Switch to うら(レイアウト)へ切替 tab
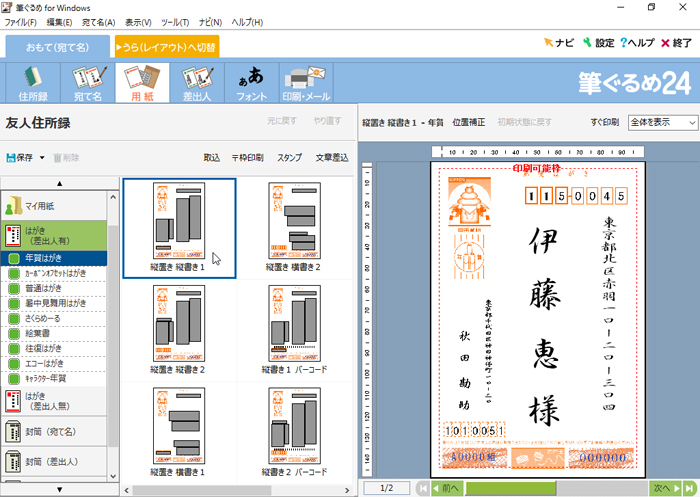The image size is (700, 497). (x=166, y=46)
